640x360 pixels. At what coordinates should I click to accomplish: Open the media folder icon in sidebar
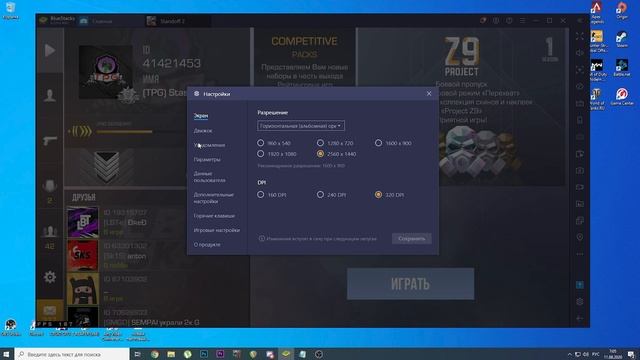point(580,204)
